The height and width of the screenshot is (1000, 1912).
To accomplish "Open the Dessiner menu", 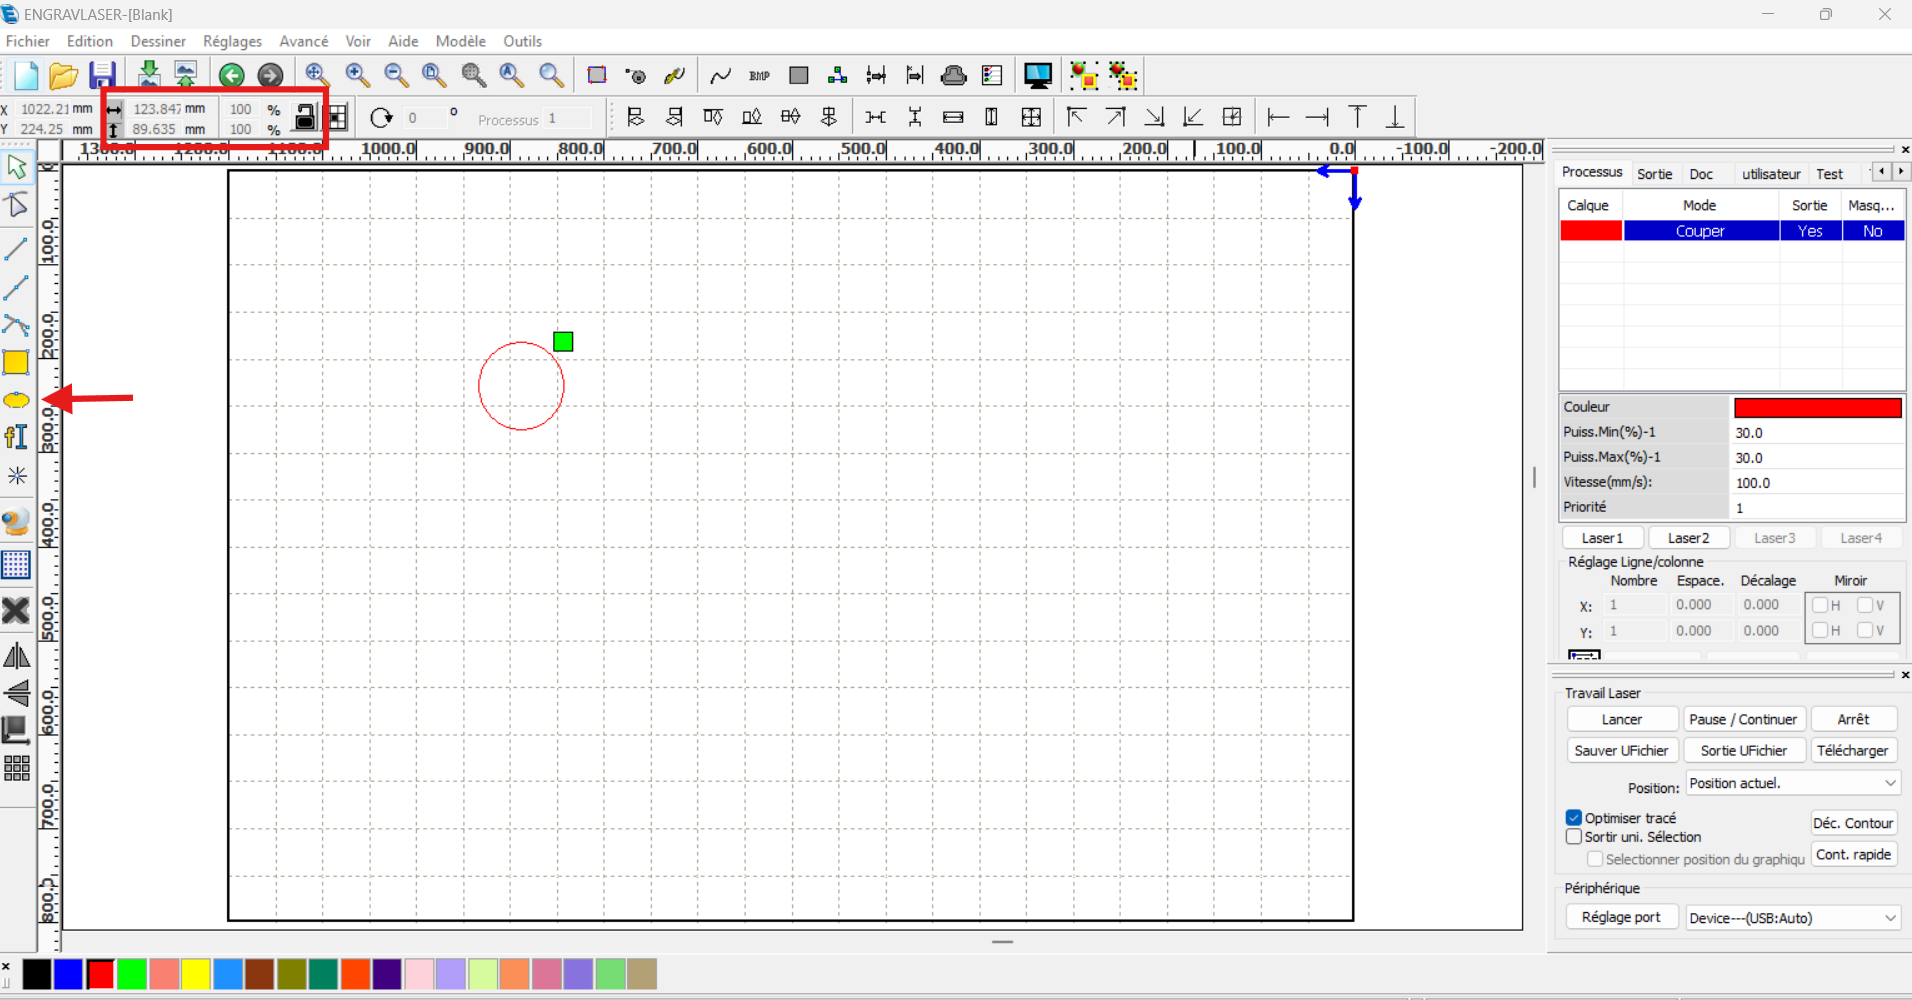I will click(x=158, y=41).
